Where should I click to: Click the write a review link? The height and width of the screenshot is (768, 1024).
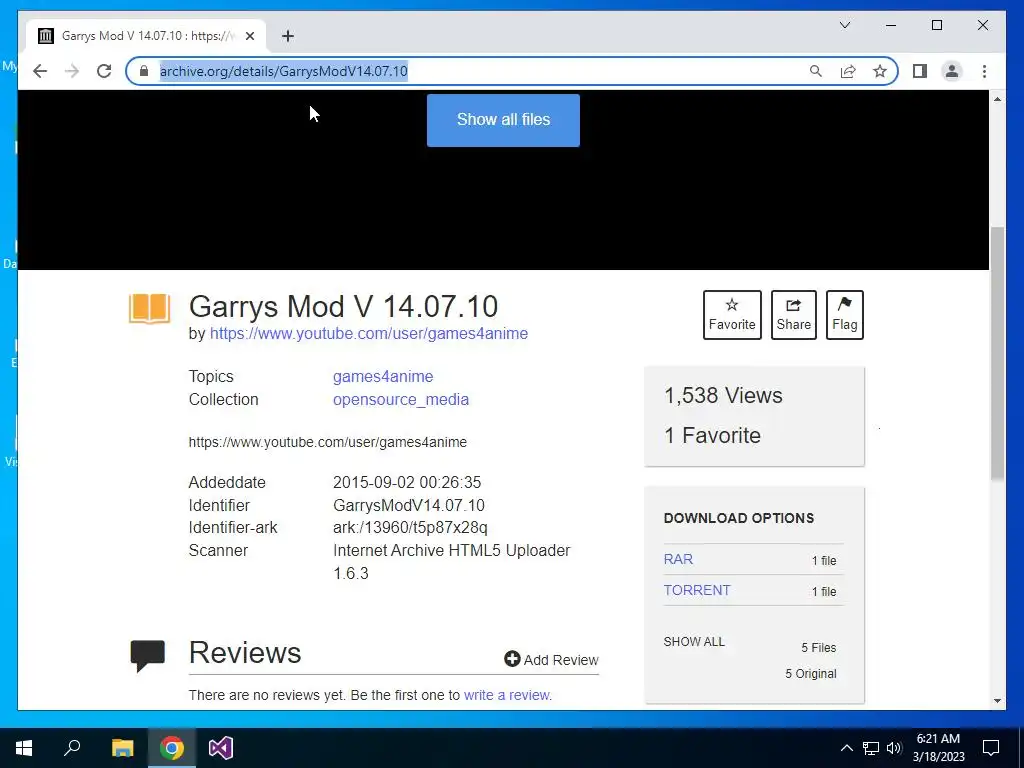[507, 696]
